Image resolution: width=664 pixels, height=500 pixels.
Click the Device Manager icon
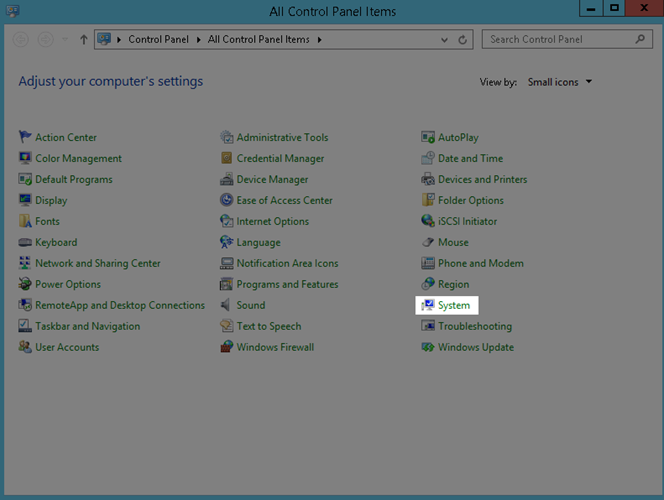[227, 179]
